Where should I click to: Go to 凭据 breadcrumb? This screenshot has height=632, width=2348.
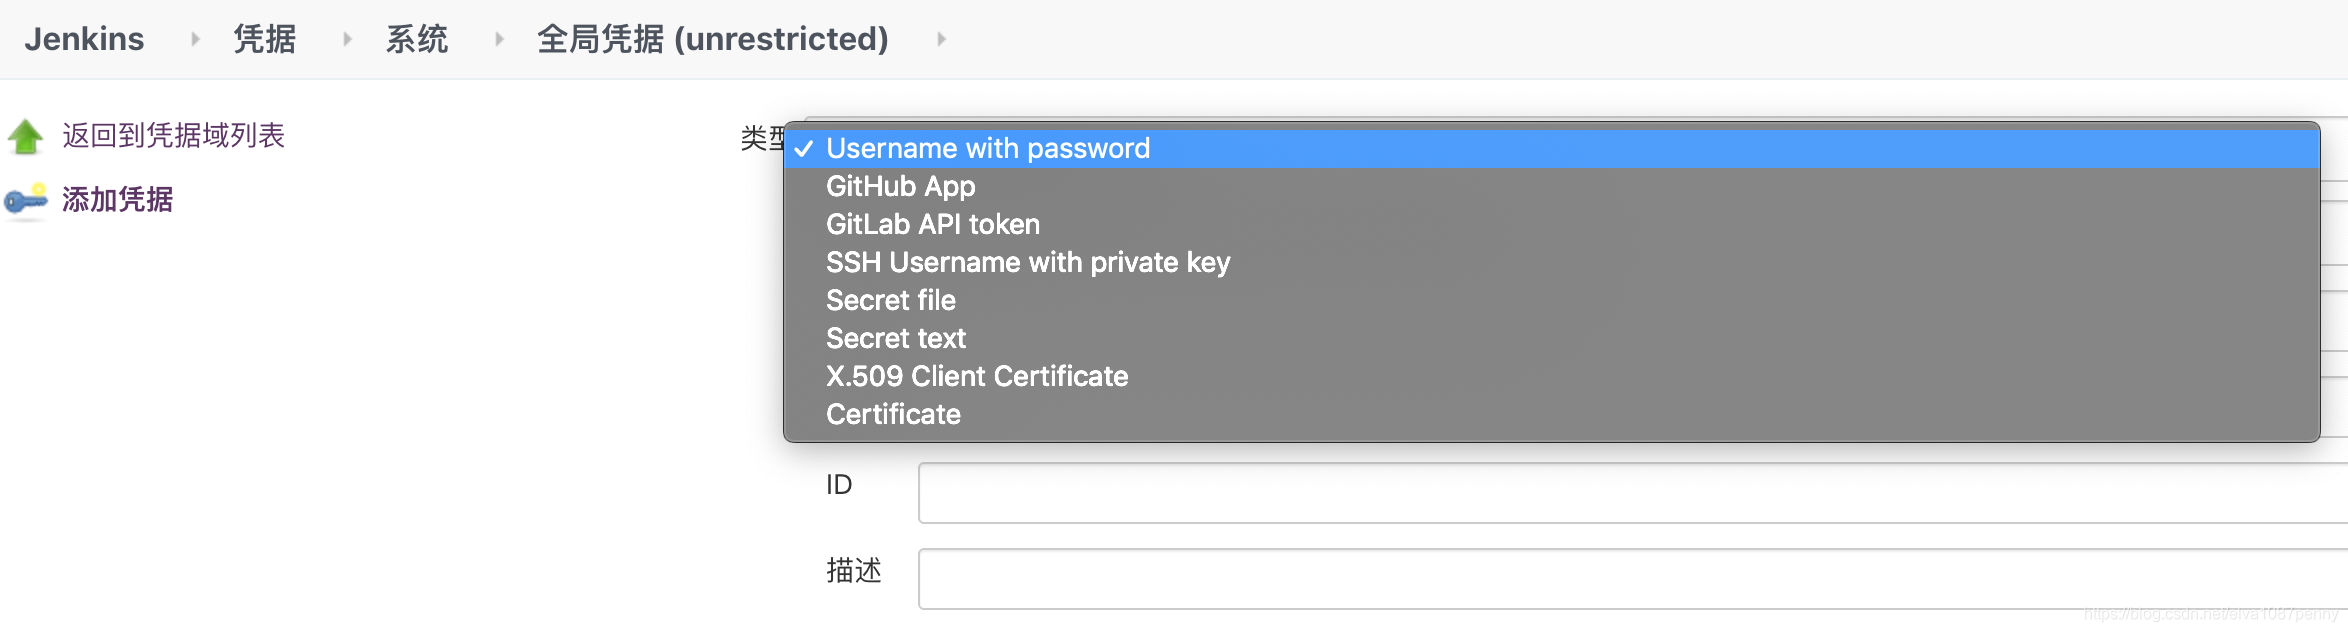[x=264, y=39]
